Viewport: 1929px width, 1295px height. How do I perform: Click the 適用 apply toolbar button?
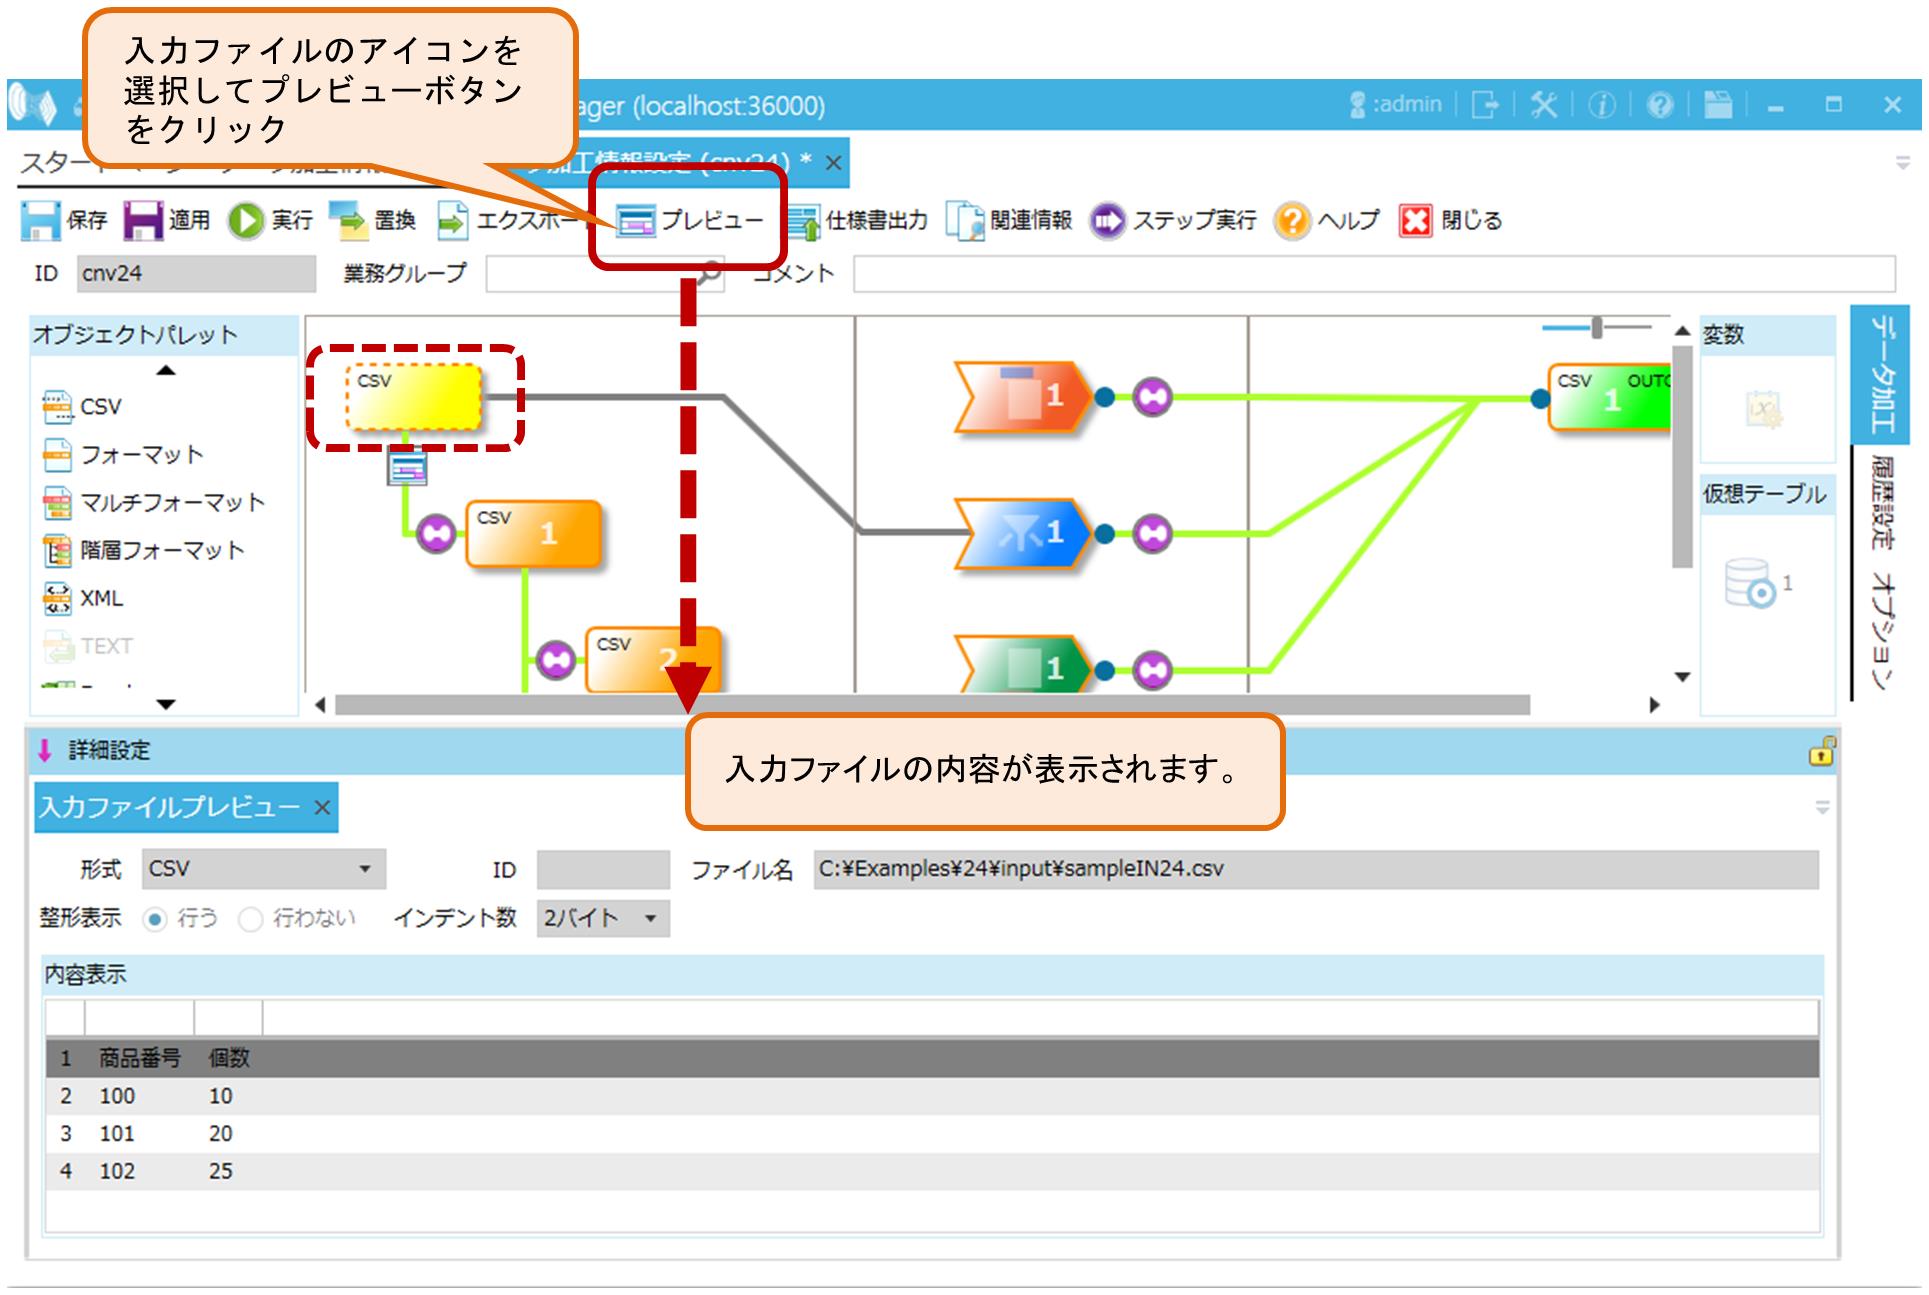point(167,220)
